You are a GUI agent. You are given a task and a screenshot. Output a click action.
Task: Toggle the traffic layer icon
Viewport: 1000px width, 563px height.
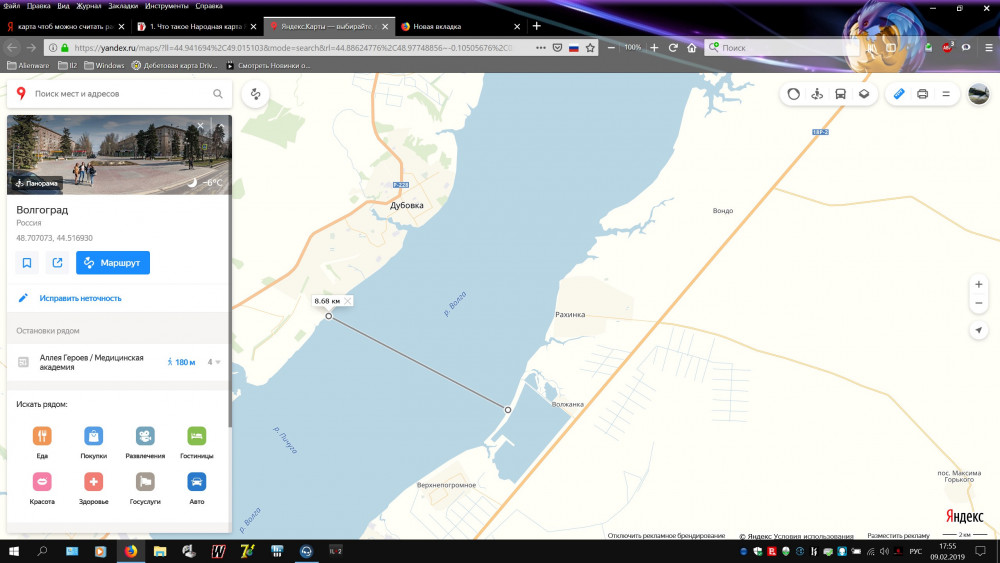pyautogui.click(x=793, y=94)
